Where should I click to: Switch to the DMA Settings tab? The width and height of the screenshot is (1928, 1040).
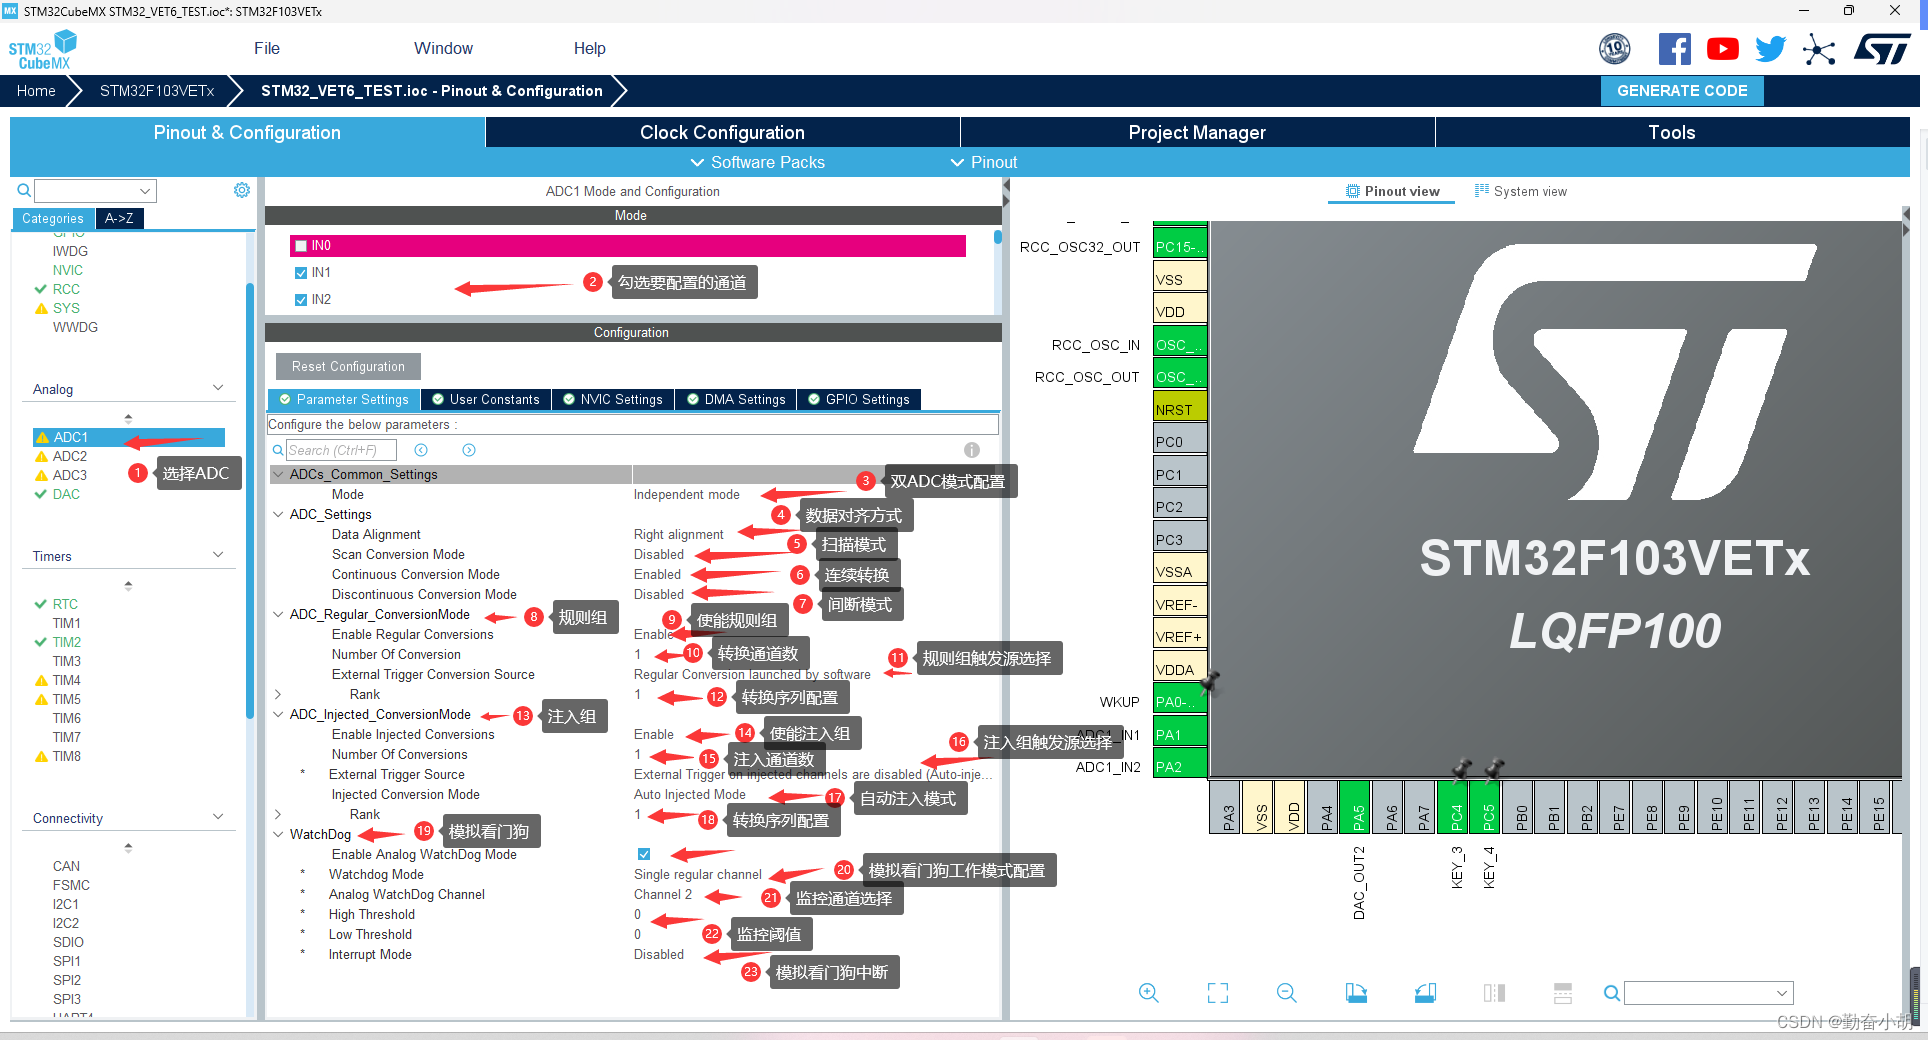736,399
